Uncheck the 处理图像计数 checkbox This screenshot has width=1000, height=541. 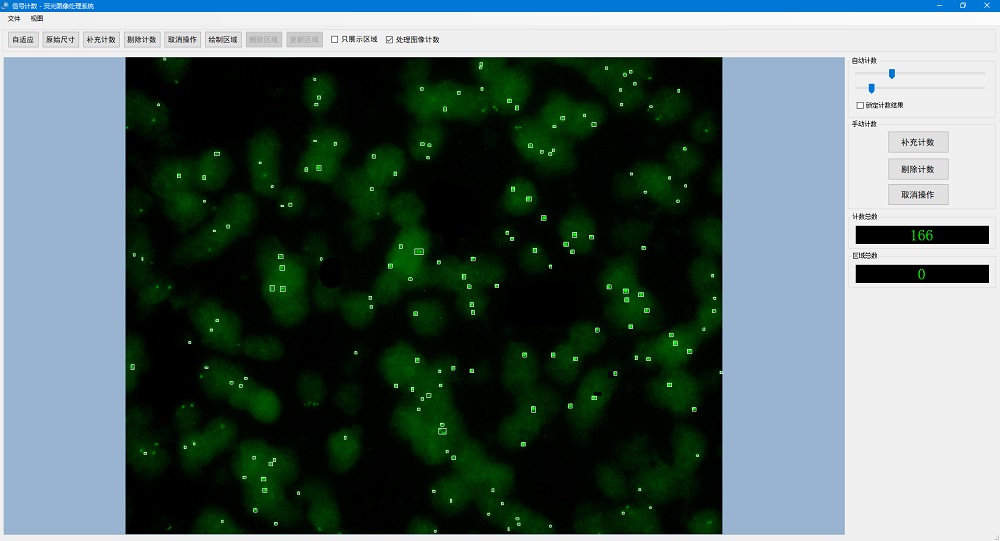390,40
